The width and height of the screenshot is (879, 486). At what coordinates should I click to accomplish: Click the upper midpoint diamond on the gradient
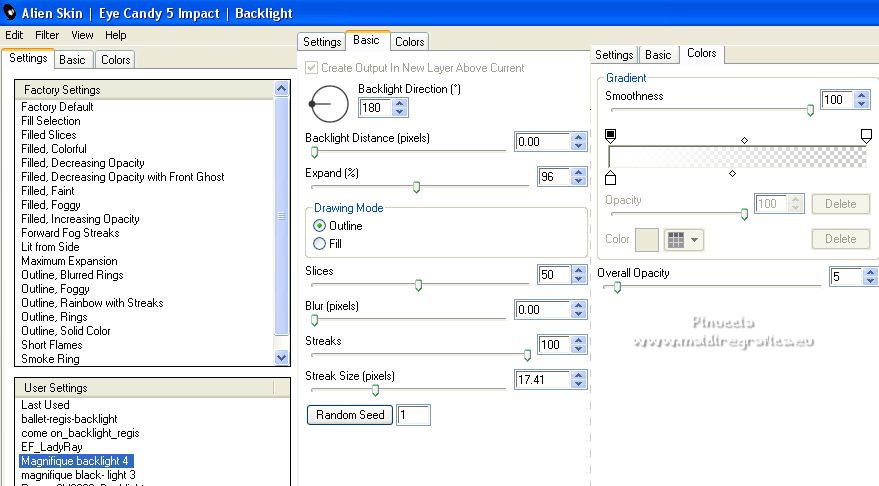coord(744,140)
